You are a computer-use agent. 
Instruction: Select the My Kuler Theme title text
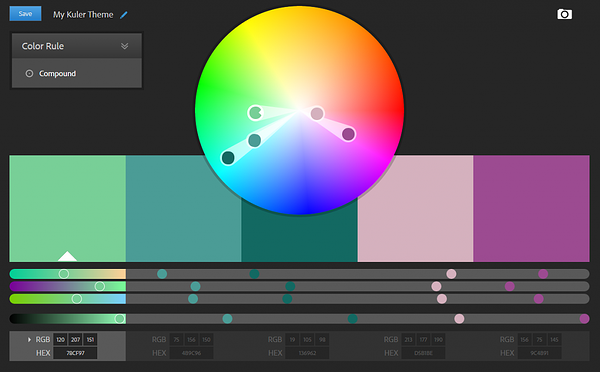(x=83, y=15)
